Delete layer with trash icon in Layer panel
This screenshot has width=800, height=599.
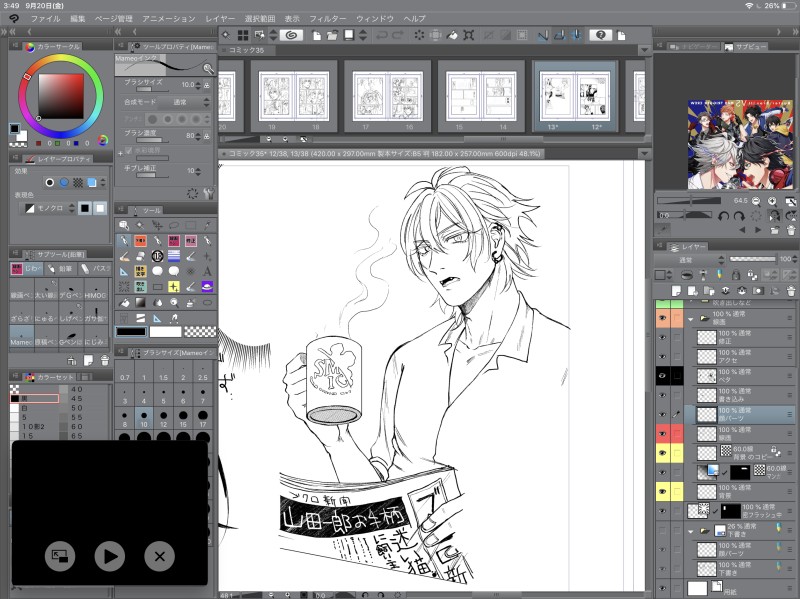(791, 291)
